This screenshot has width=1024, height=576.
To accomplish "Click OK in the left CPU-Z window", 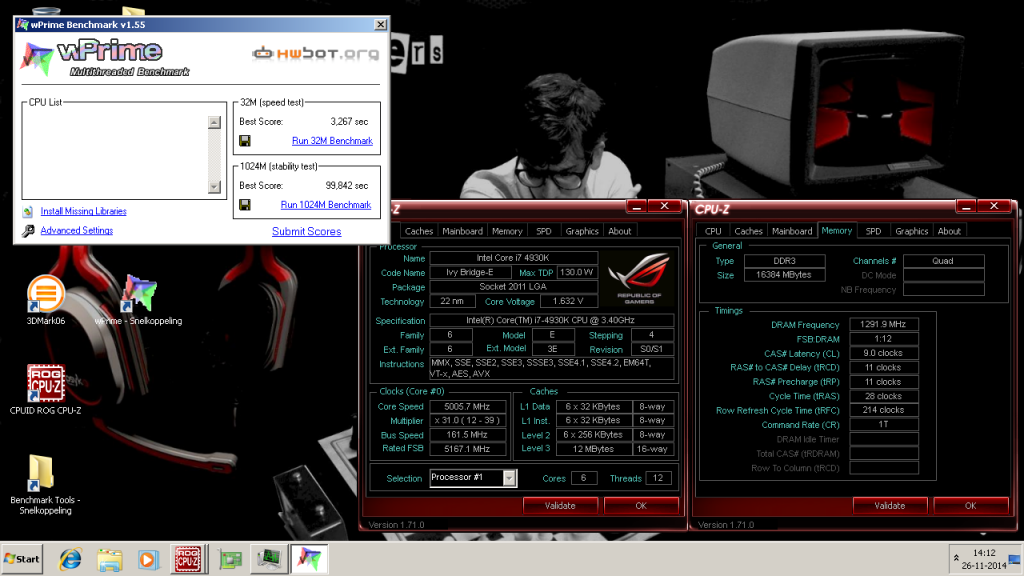I will pyautogui.click(x=641, y=505).
